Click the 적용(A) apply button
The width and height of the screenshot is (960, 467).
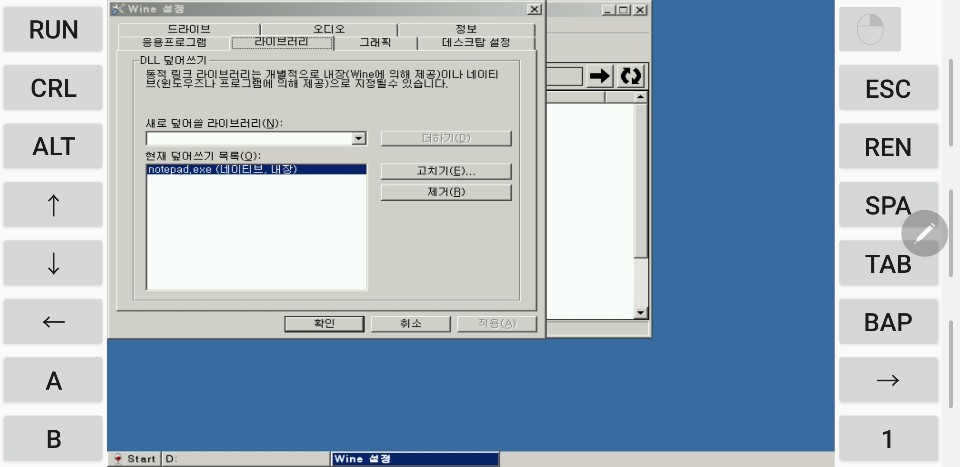coord(497,324)
